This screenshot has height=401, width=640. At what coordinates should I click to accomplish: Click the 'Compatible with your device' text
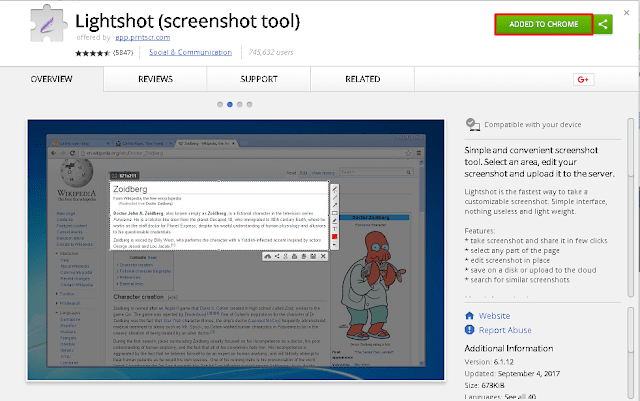click(x=533, y=125)
